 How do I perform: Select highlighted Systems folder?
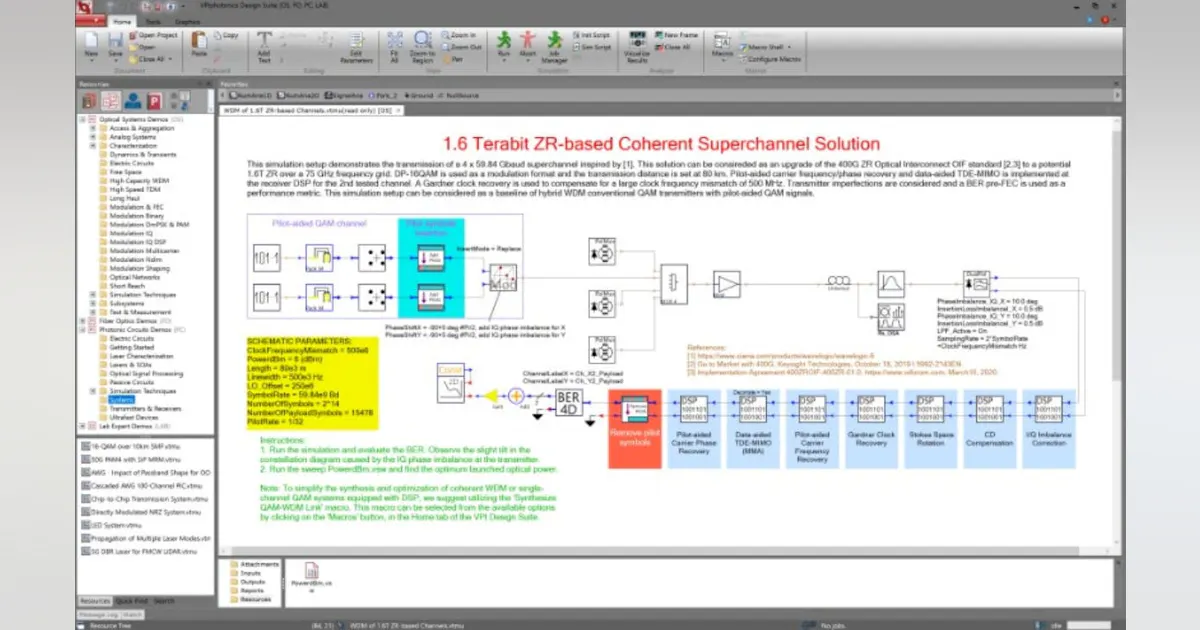pyautogui.click(x=120, y=399)
